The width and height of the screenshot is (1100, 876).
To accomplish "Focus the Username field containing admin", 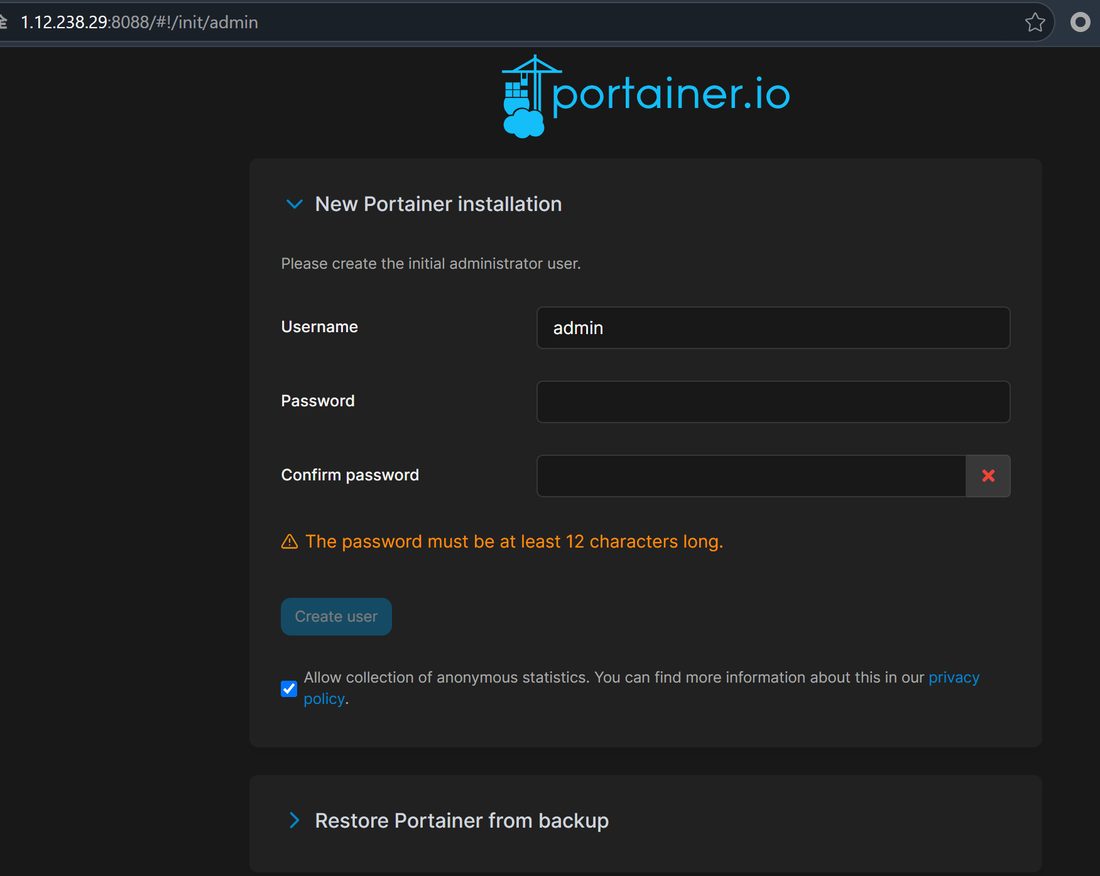I will (773, 328).
